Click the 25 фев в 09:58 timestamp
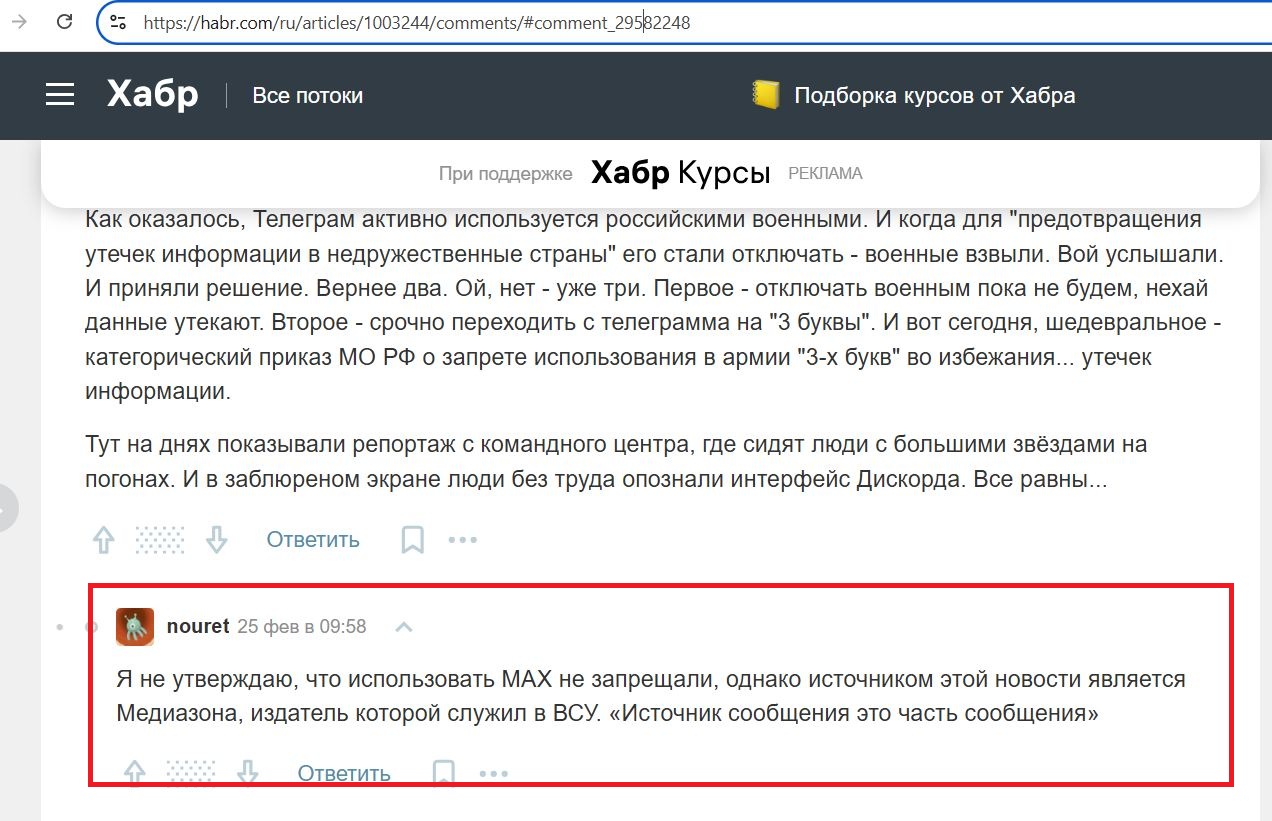The image size is (1272, 821). (x=302, y=627)
